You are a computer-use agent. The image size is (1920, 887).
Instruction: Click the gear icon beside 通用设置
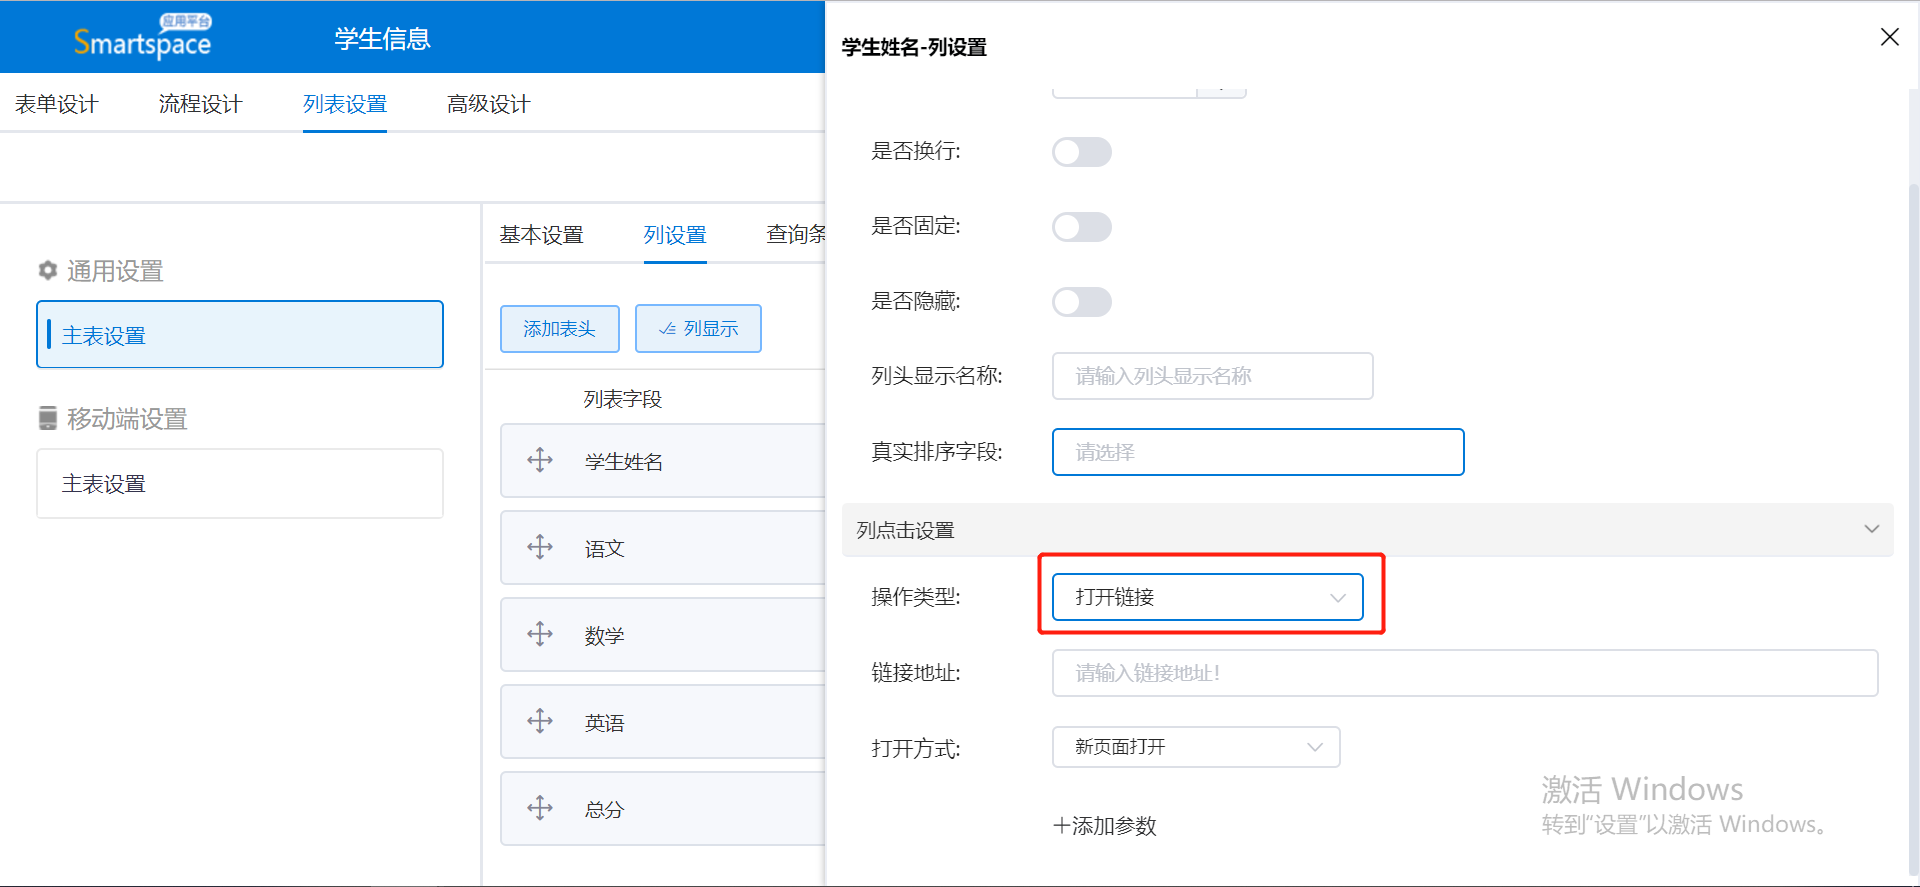click(x=47, y=270)
